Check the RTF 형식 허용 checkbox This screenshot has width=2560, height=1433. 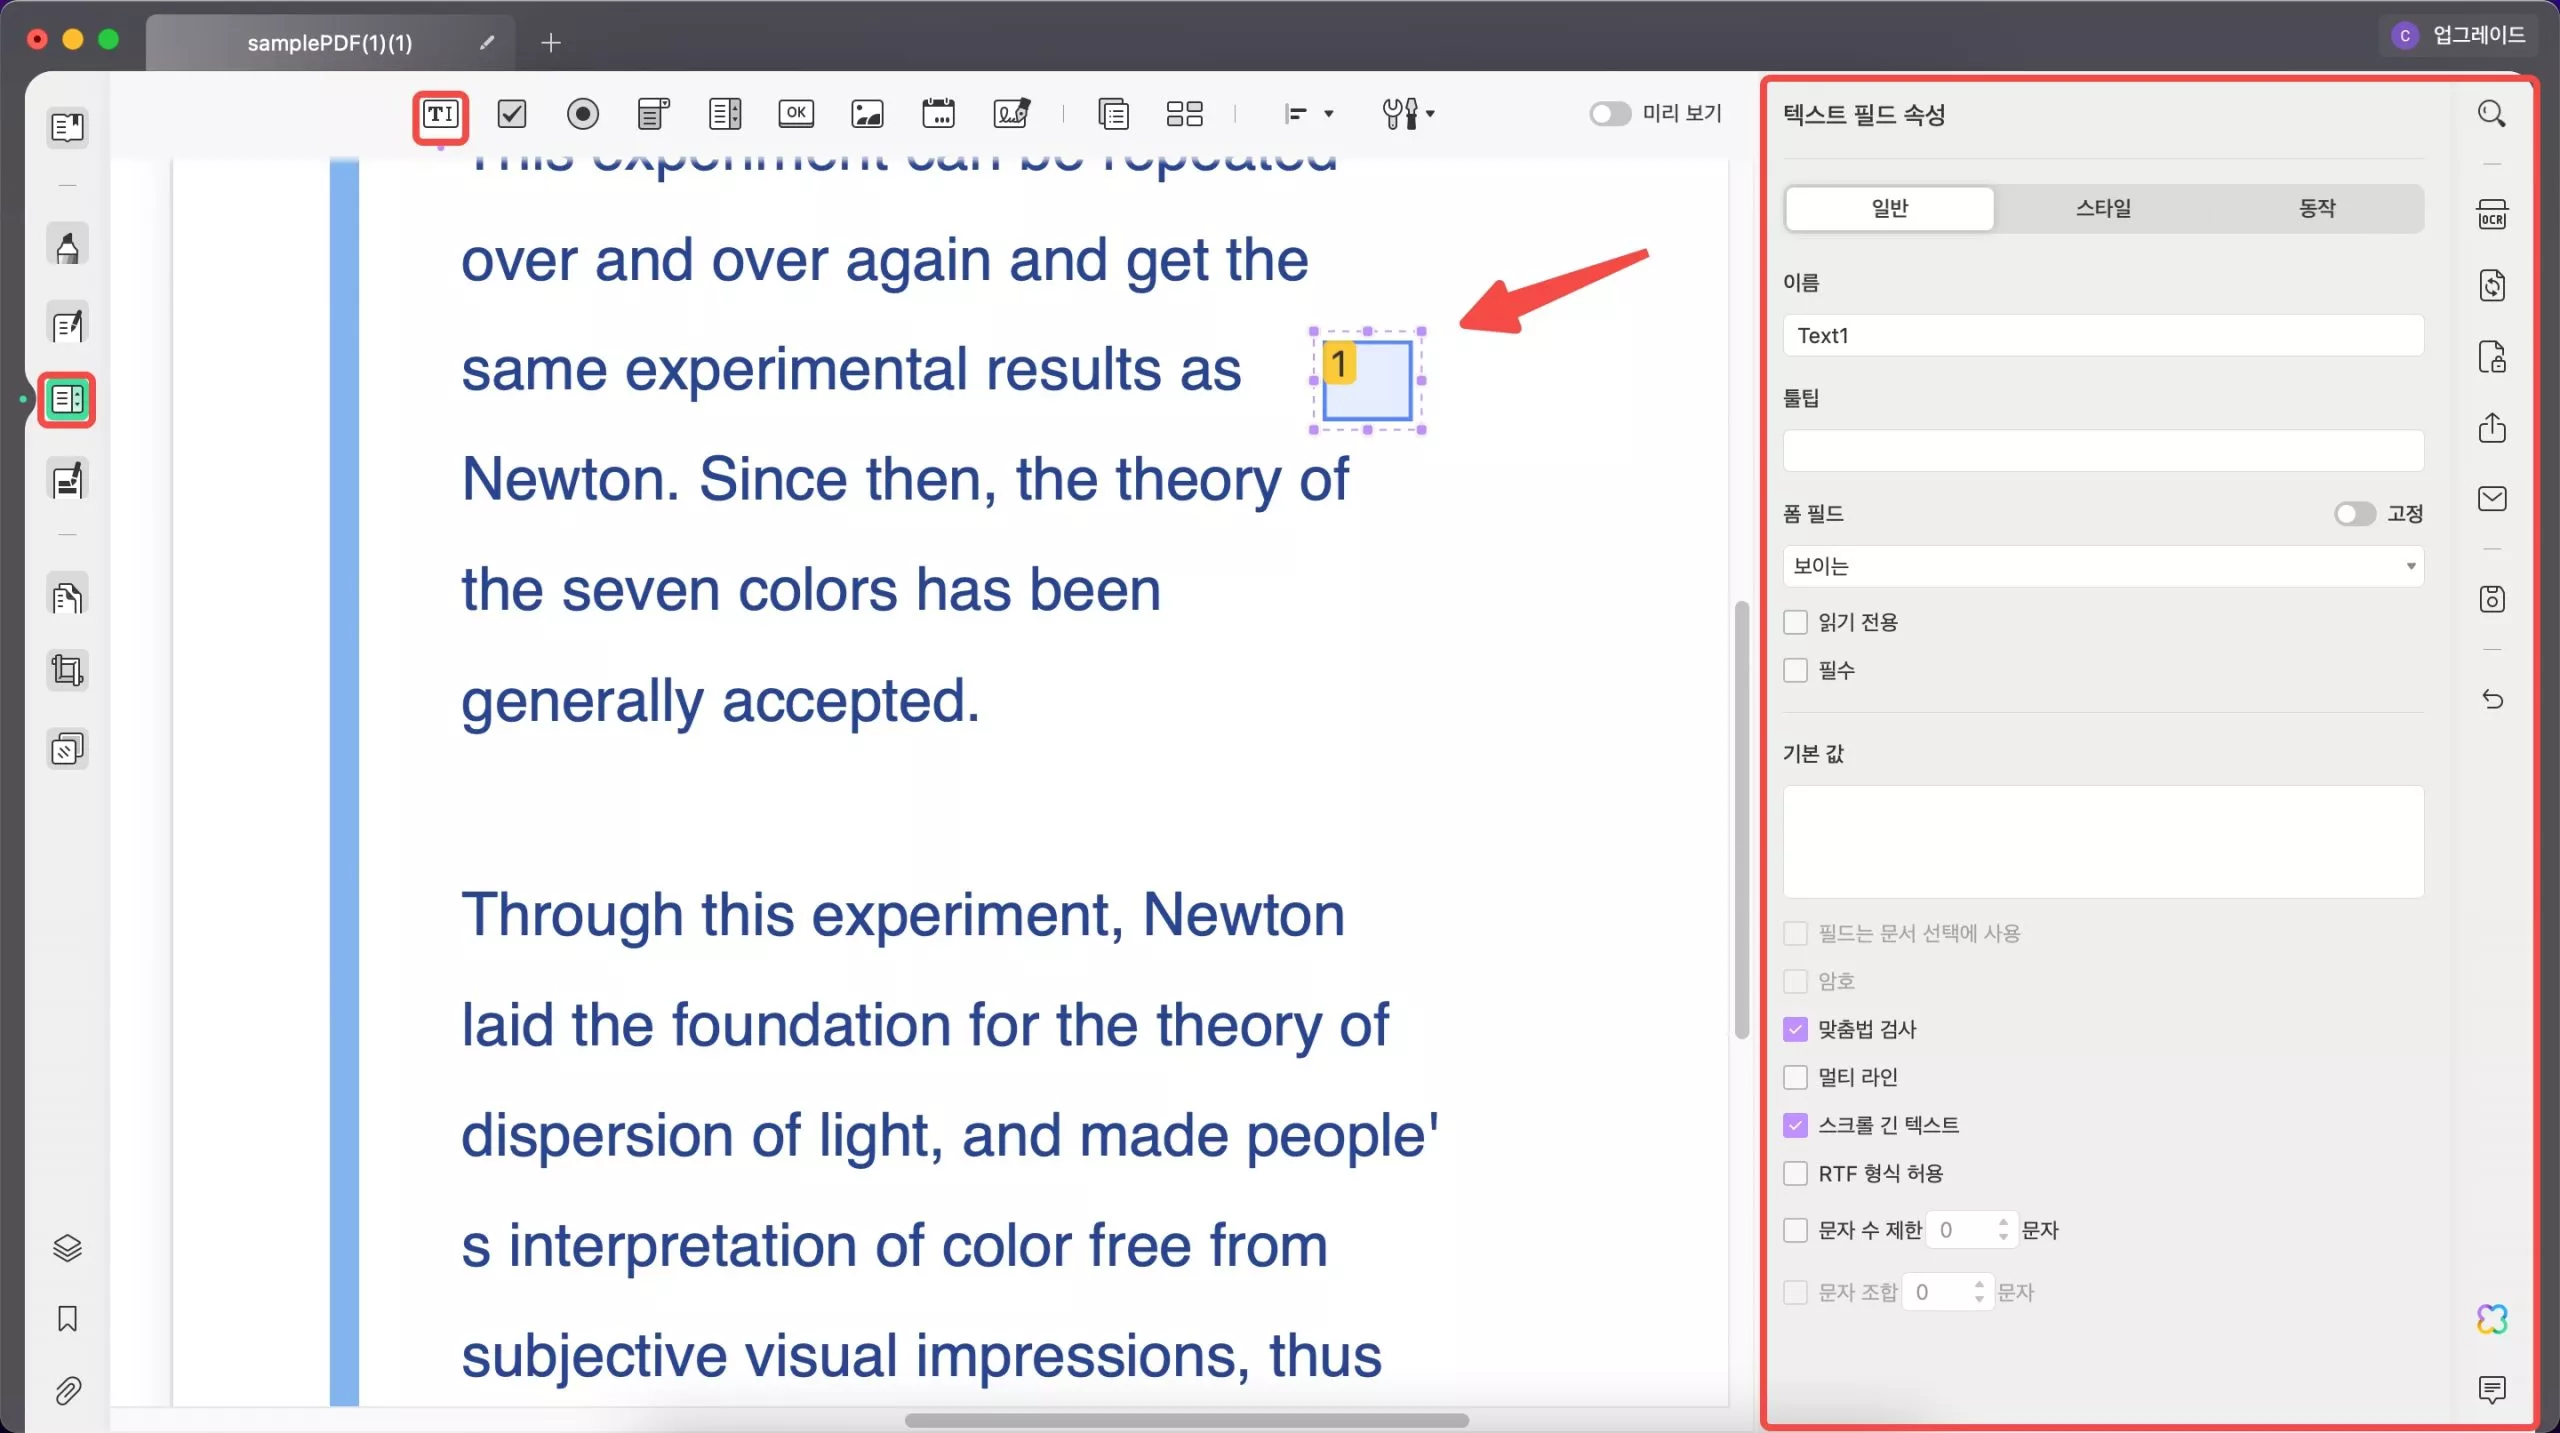(1796, 1173)
